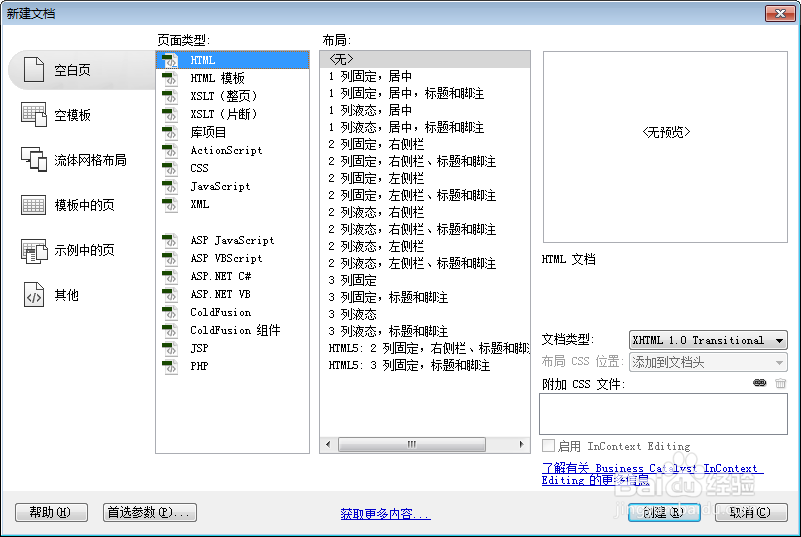
Task: Click the ActionScript file icon
Action: 170,150
